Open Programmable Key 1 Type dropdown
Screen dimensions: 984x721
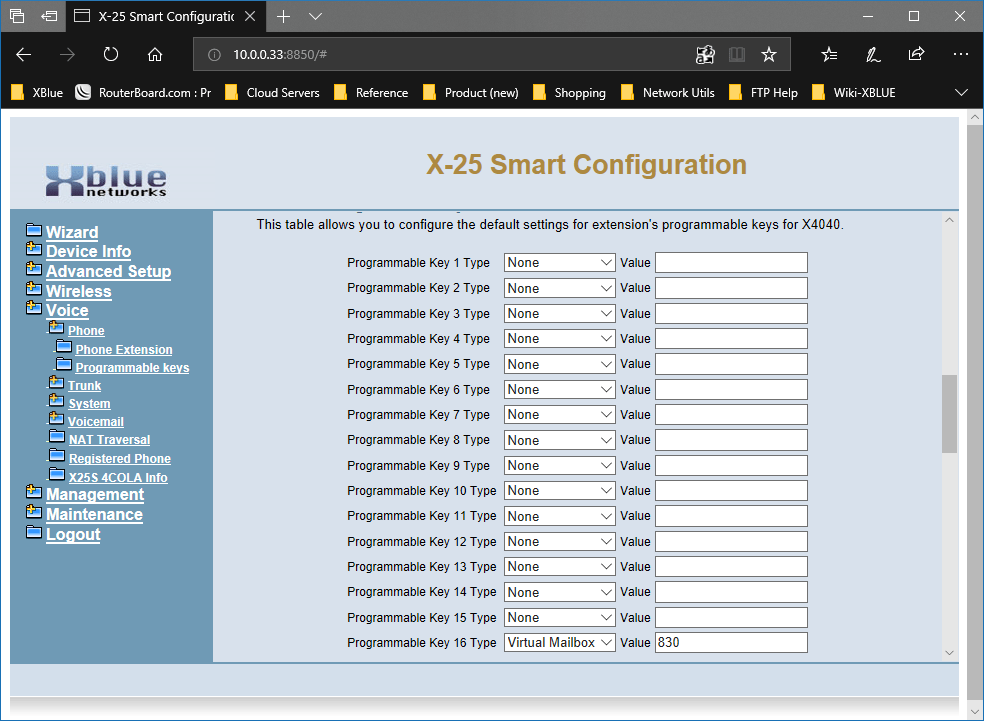pos(559,263)
